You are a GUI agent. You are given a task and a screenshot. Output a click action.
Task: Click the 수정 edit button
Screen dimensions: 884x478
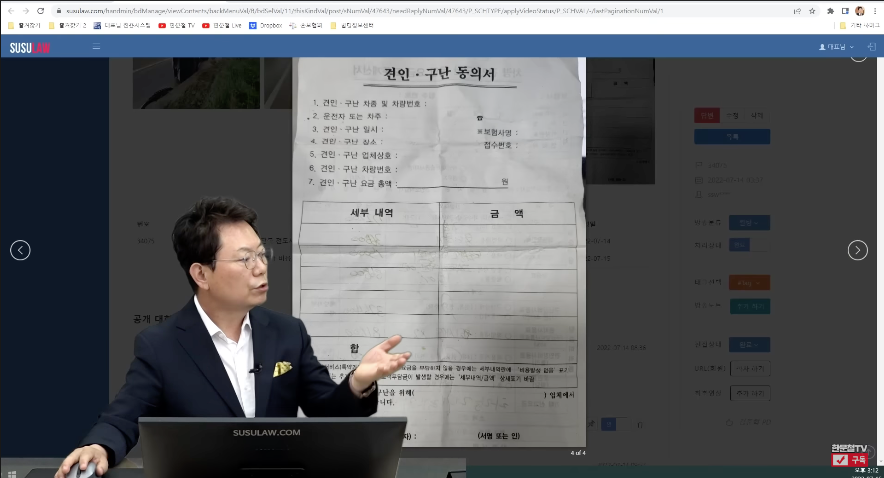(x=732, y=116)
